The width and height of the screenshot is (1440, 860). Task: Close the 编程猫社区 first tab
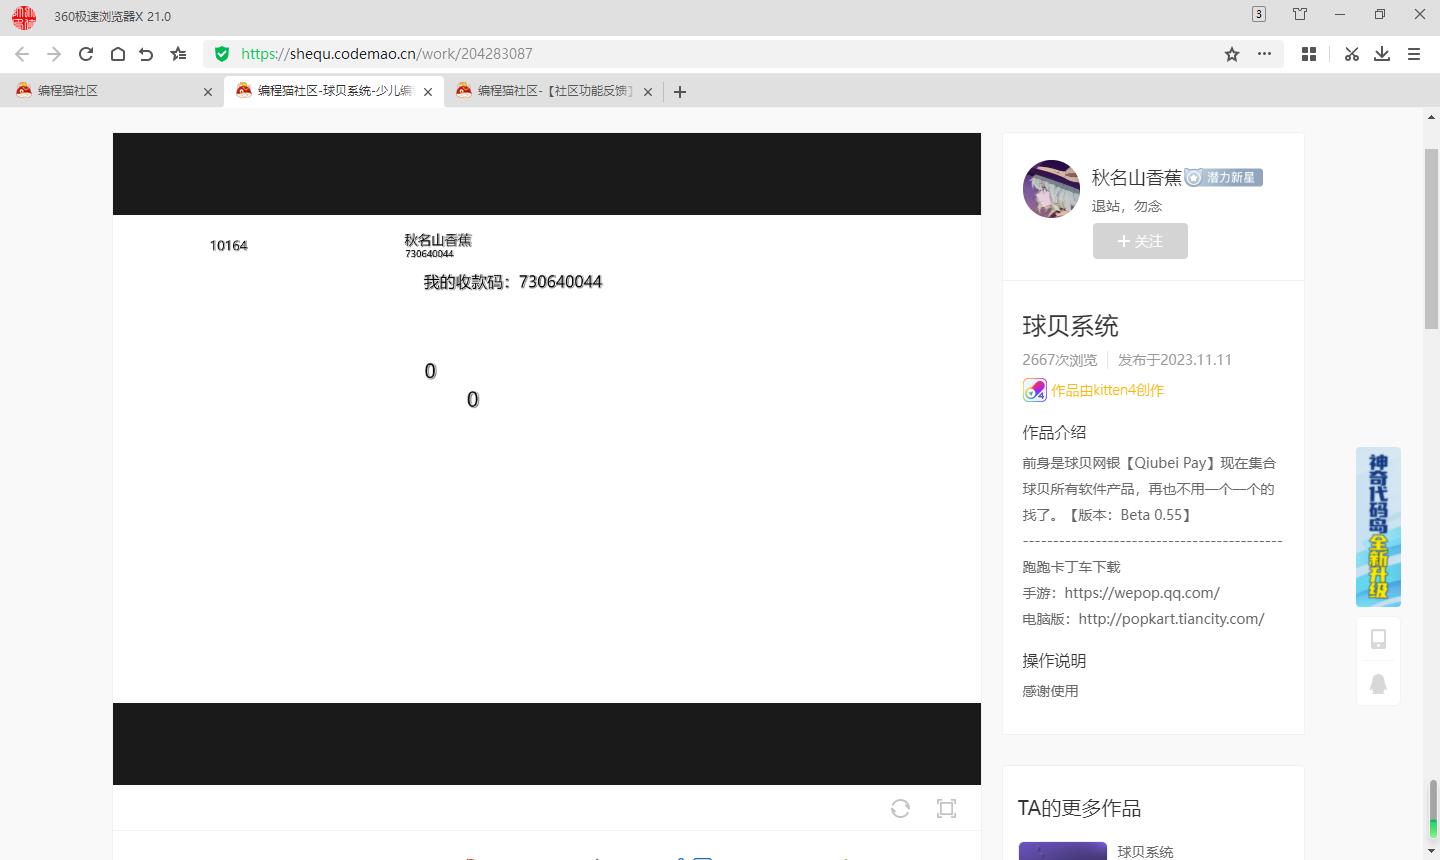point(208,92)
